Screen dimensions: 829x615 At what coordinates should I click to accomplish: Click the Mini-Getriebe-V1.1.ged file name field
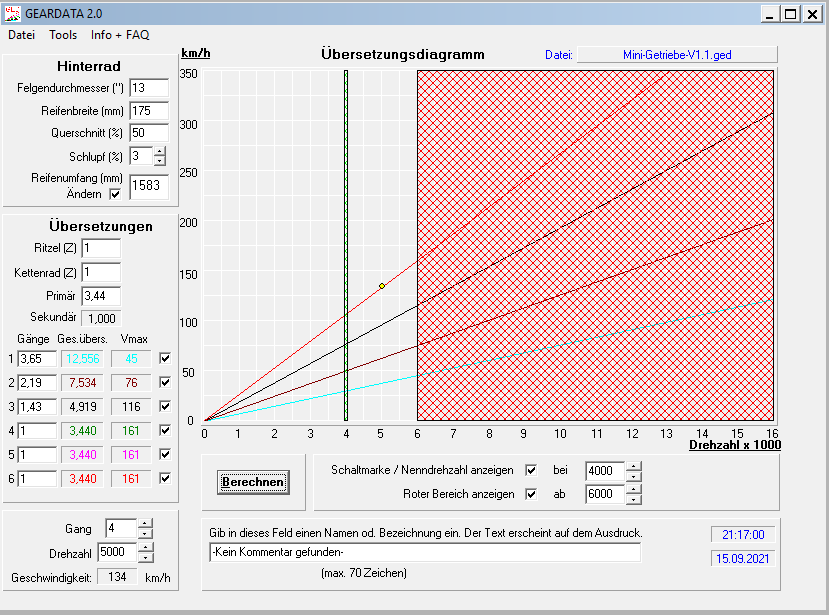coord(677,55)
